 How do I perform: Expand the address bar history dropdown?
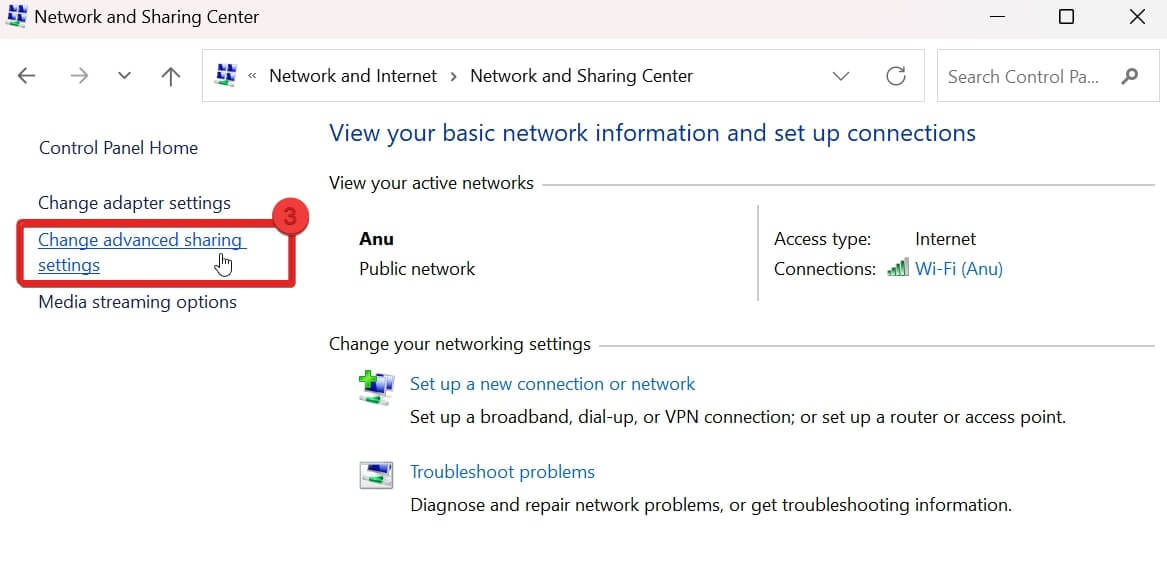click(841, 76)
